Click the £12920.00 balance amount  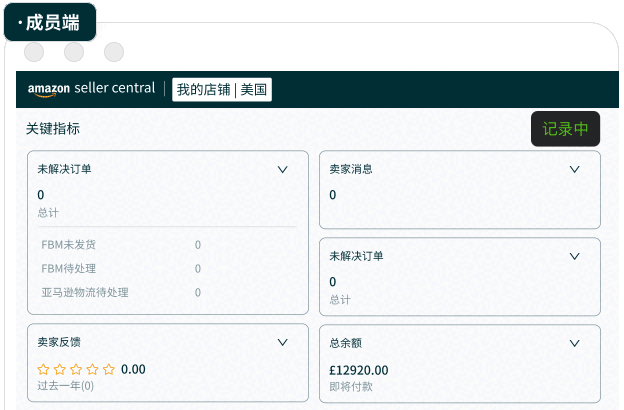click(359, 370)
